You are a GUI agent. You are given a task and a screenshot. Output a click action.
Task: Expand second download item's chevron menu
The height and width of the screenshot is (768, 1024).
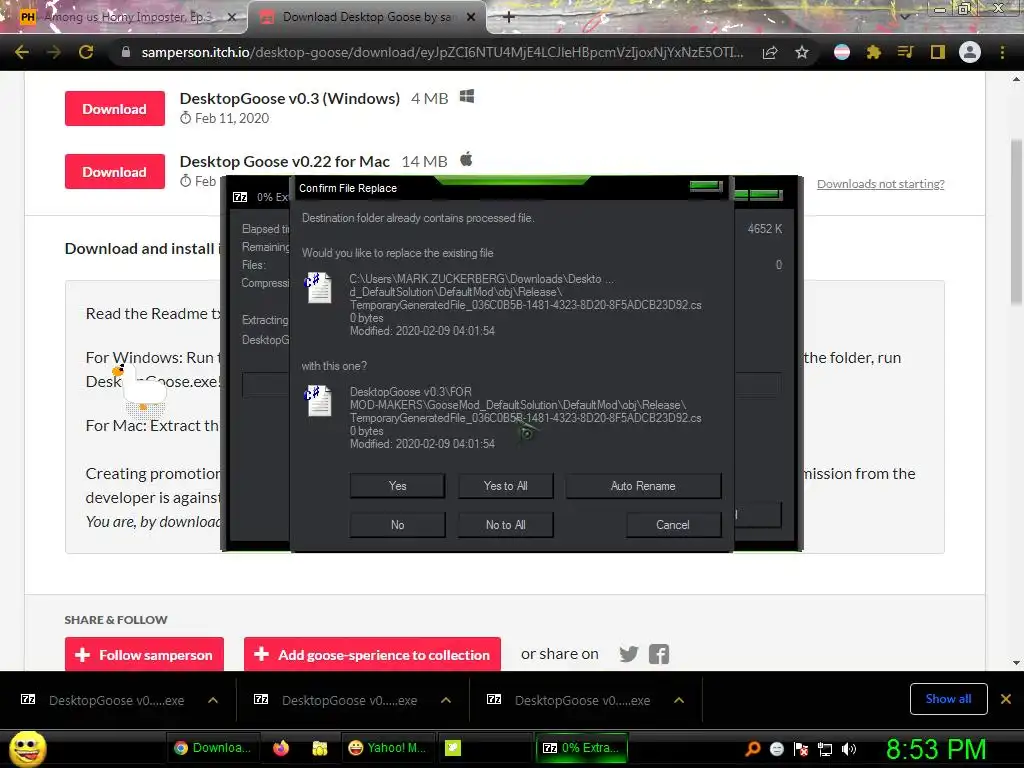[x=445, y=700]
